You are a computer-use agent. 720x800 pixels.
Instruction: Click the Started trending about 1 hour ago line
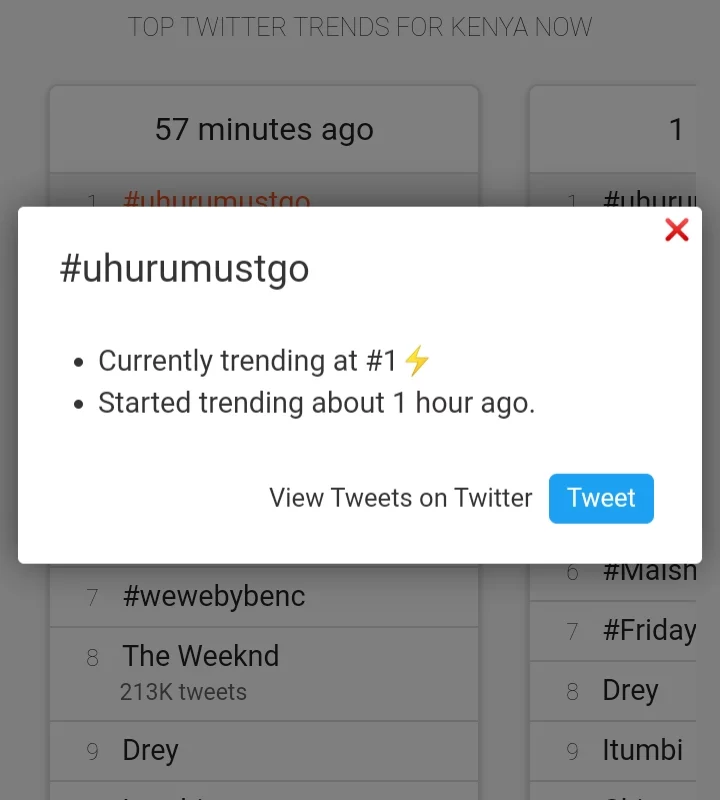coord(316,403)
